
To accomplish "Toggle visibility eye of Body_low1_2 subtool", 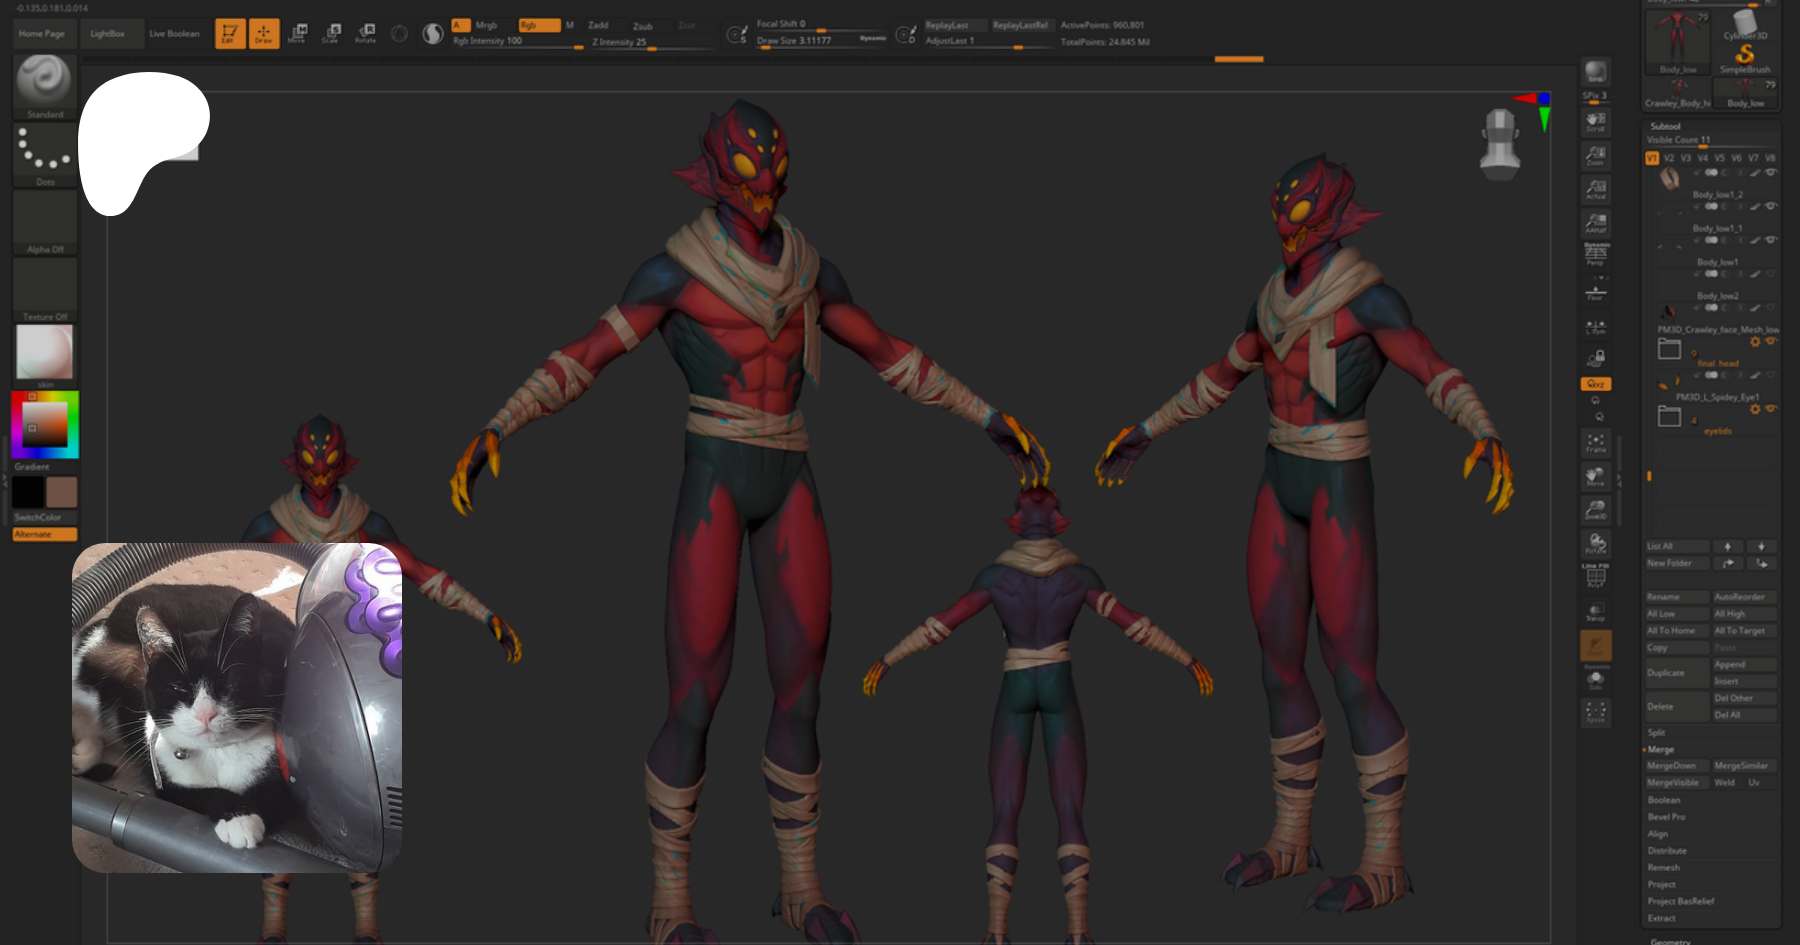I will 1771,206.
